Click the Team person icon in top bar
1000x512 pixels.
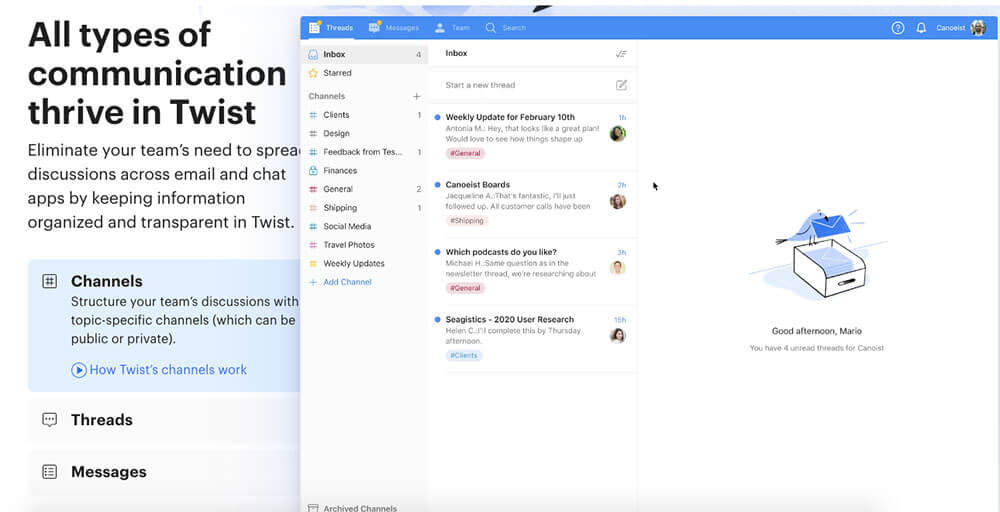click(x=440, y=28)
